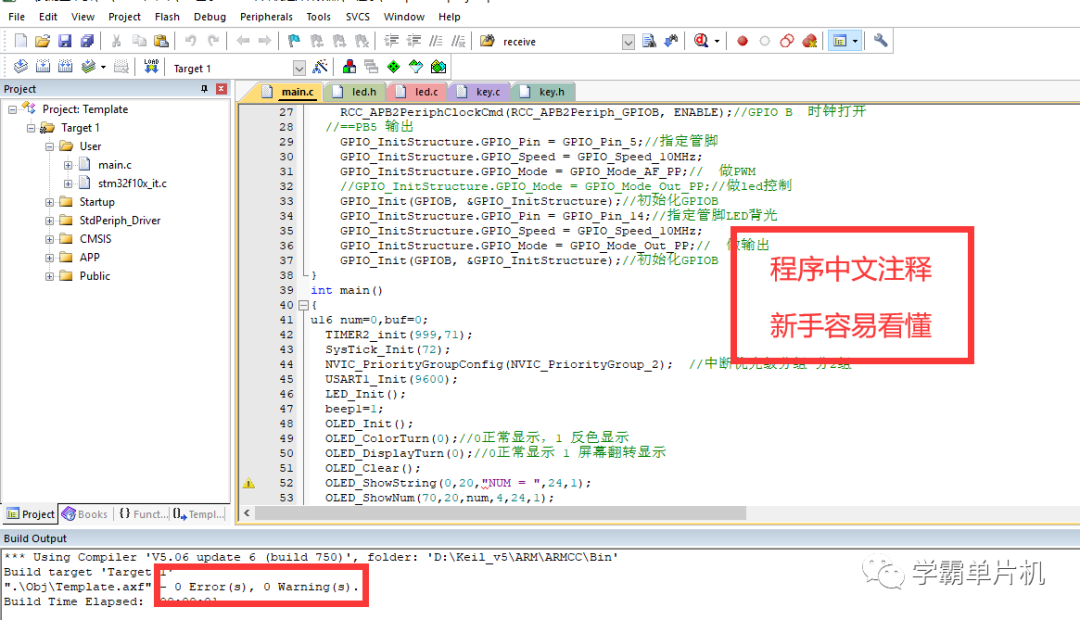Viewport: 1080px width, 620px height.
Task: Click the green diamond Run-Time Environment icon
Action: [393, 67]
